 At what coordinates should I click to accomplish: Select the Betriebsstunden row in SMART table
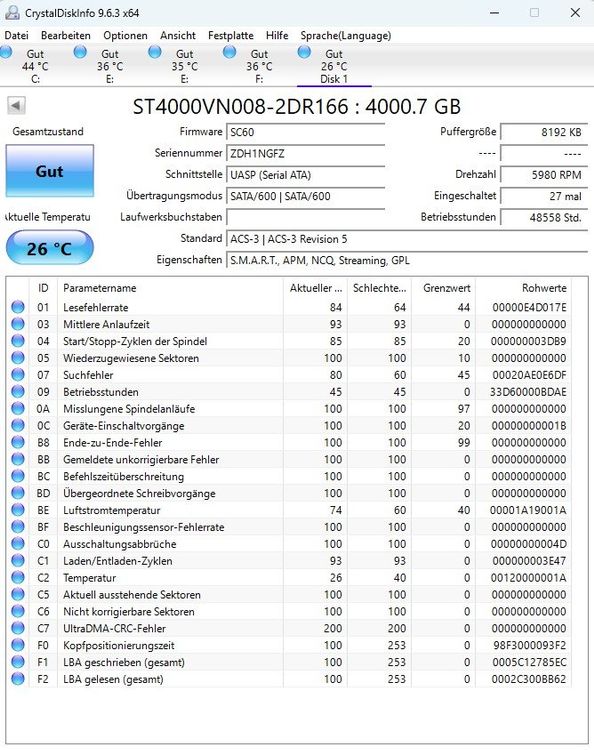pos(291,392)
